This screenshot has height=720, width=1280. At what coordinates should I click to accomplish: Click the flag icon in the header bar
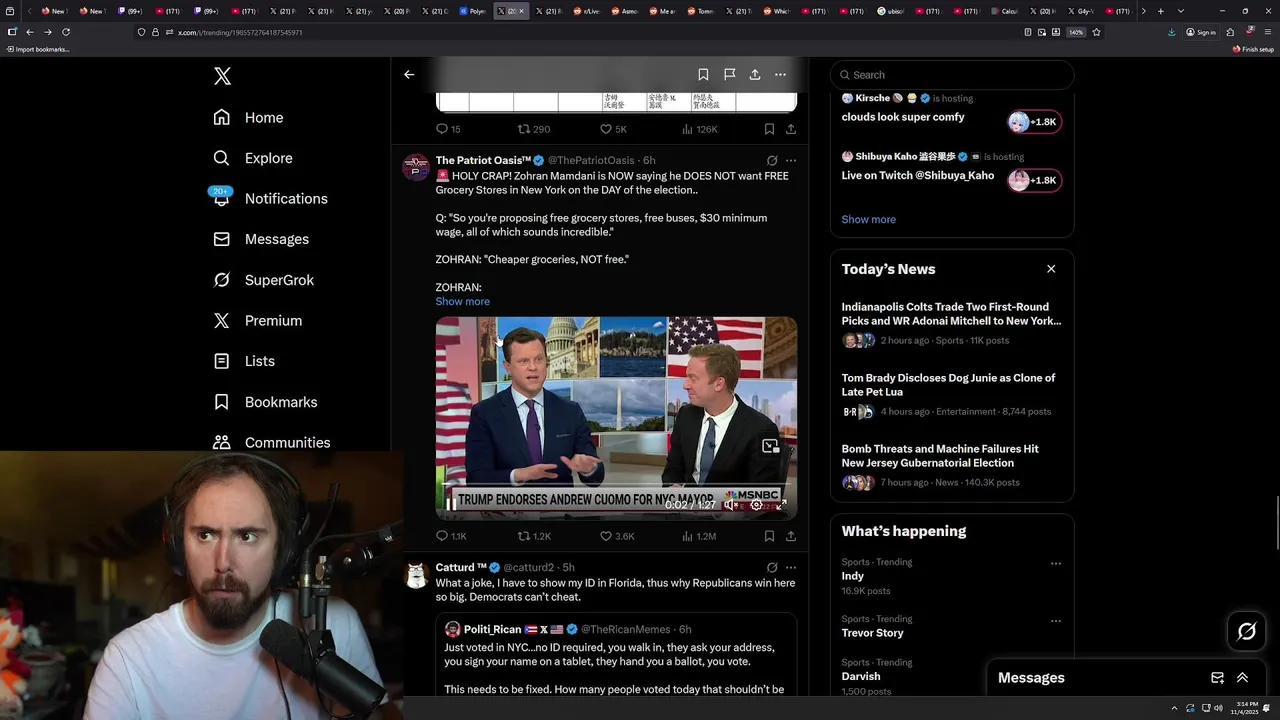point(729,74)
